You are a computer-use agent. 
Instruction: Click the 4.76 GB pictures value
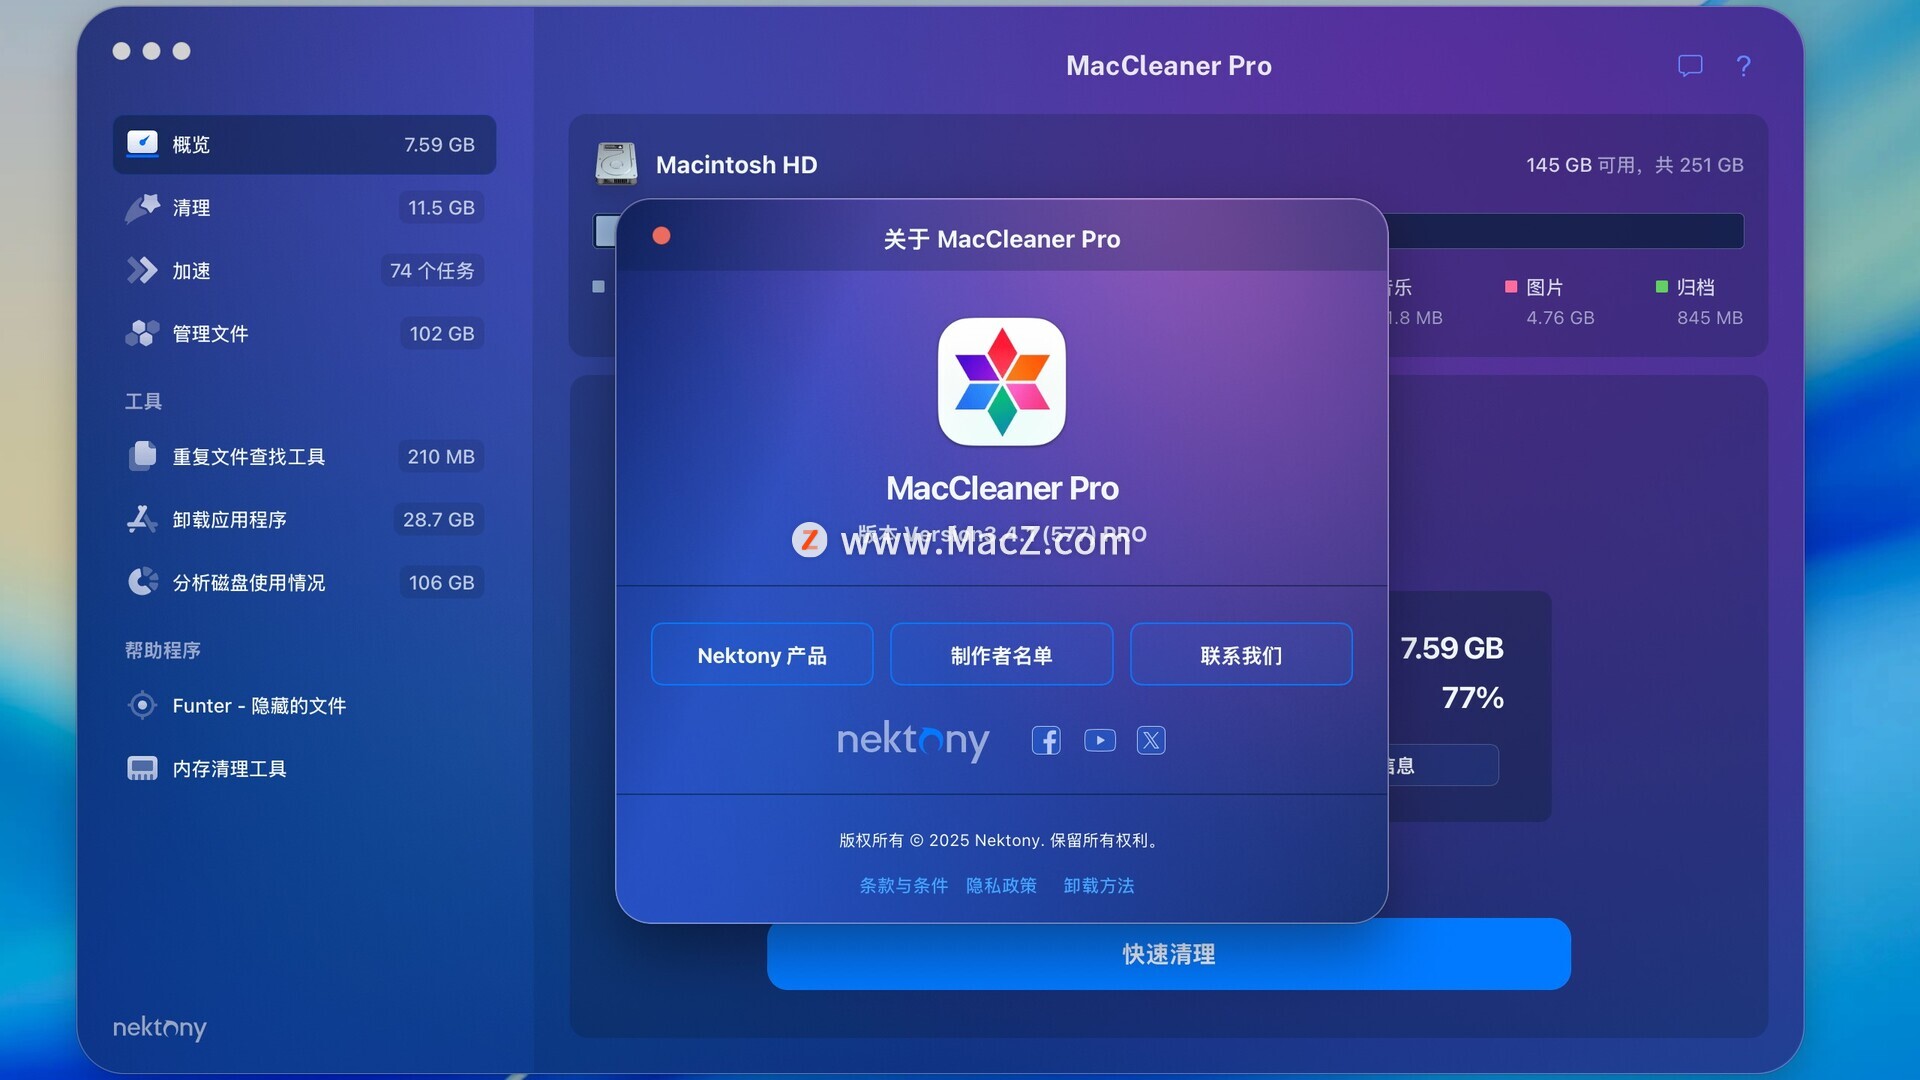point(1560,318)
